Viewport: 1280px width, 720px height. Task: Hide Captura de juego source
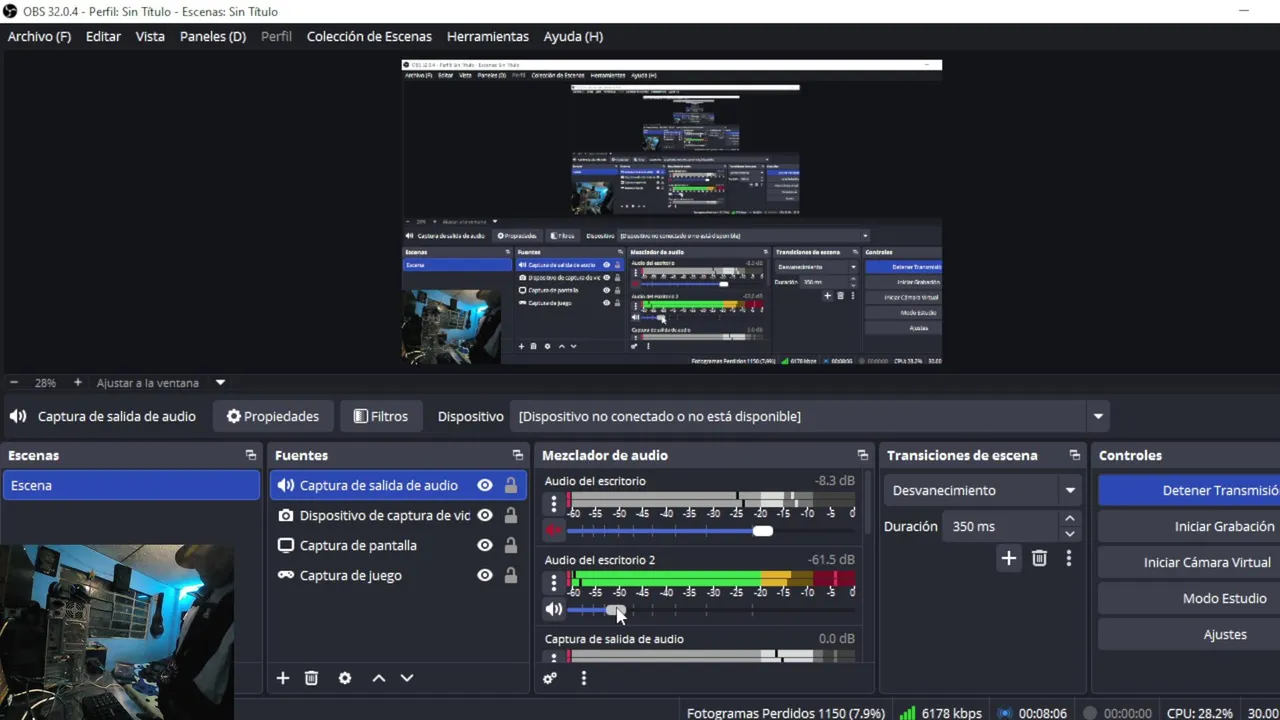click(x=485, y=575)
